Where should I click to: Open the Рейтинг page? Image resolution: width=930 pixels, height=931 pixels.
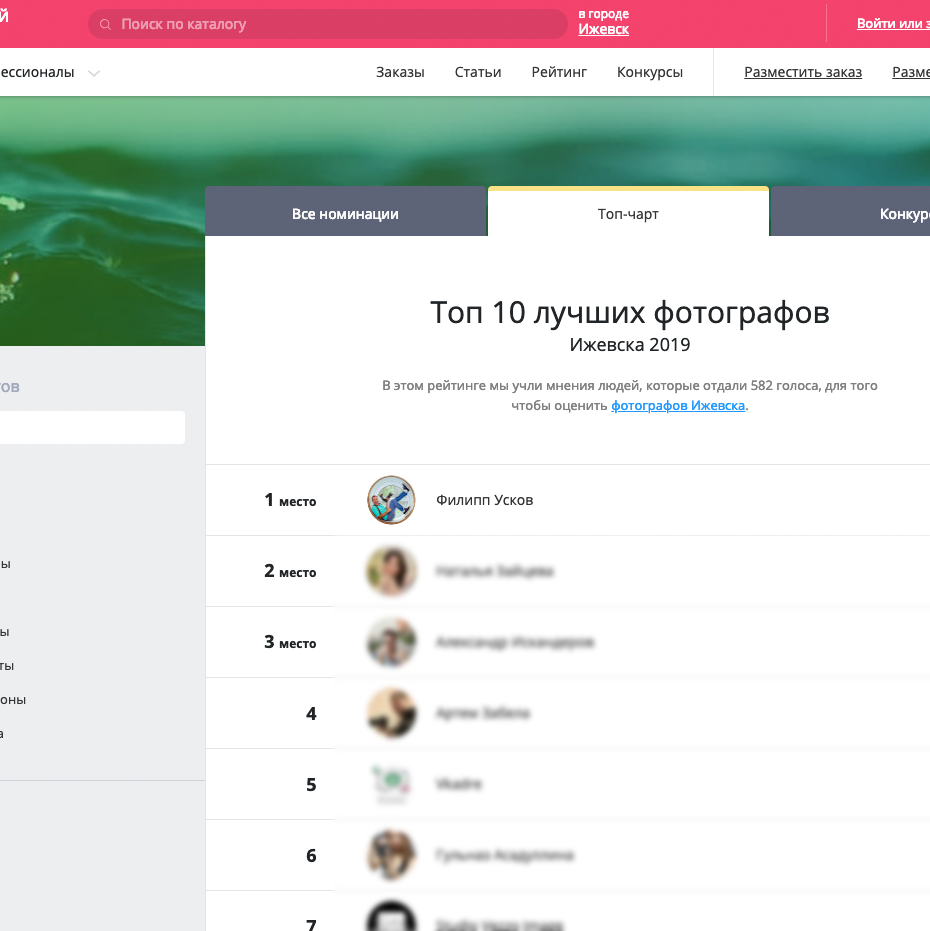(559, 72)
